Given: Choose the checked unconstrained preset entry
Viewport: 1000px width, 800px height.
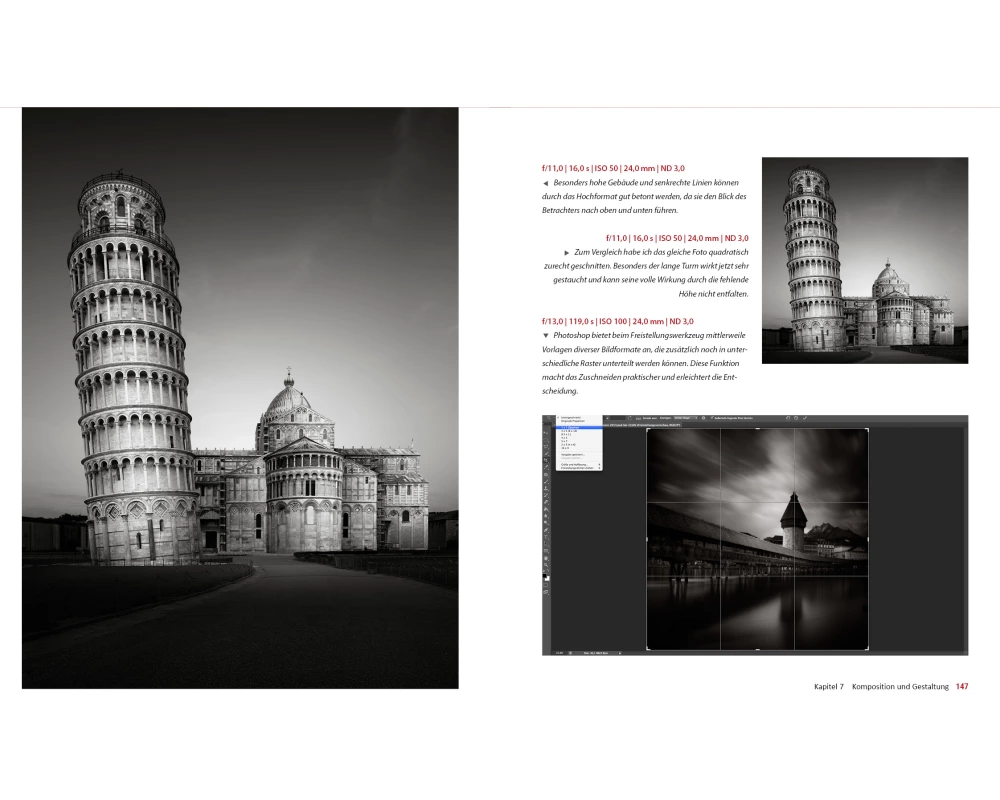Looking at the screenshot, I should coord(572,418).
